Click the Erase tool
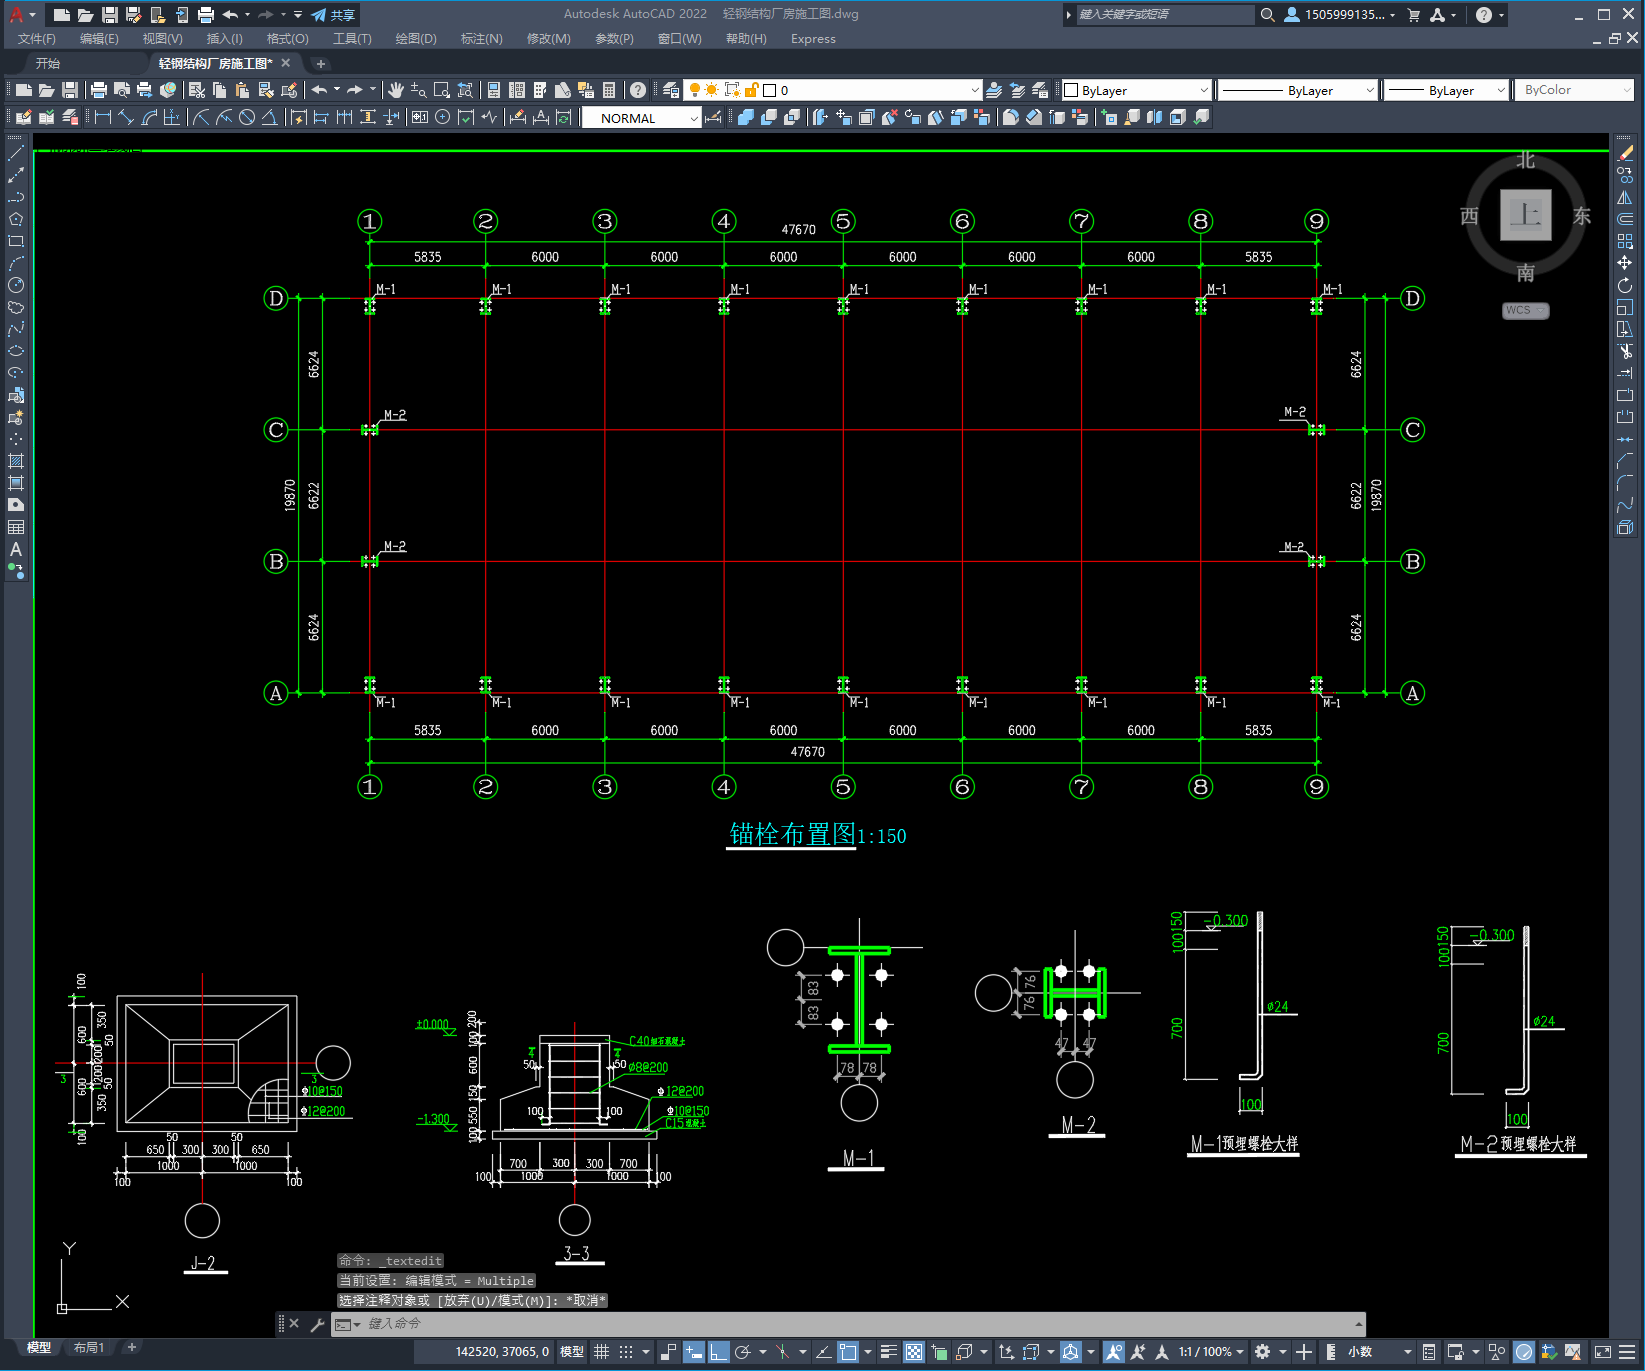 1625,153
